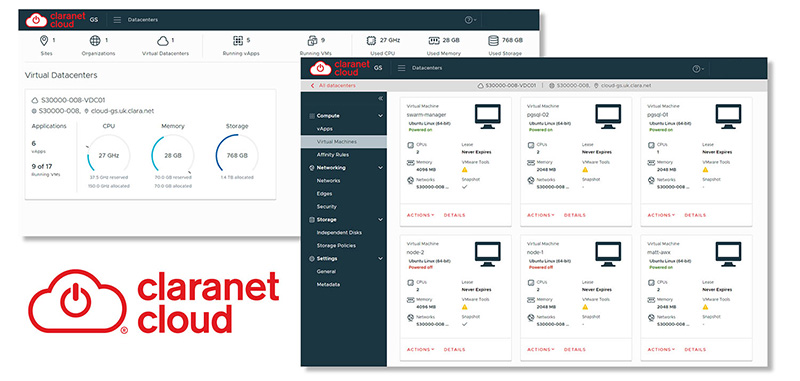View Details of node-2 VM

pyautogui.click(x=455, y=350)
